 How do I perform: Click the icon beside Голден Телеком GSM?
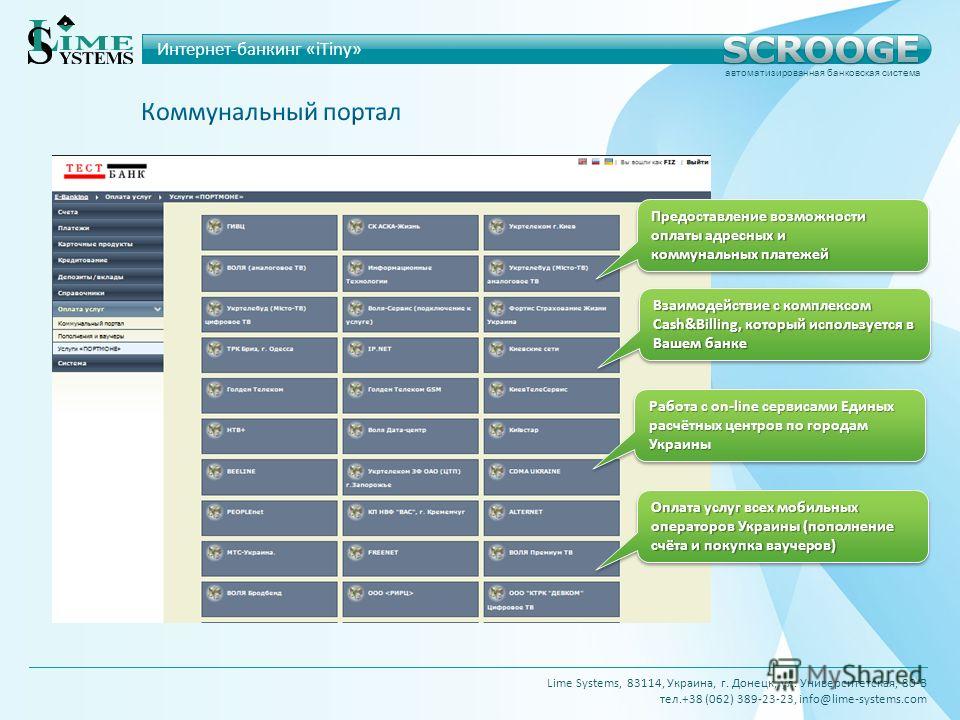(x=356, y=389)
